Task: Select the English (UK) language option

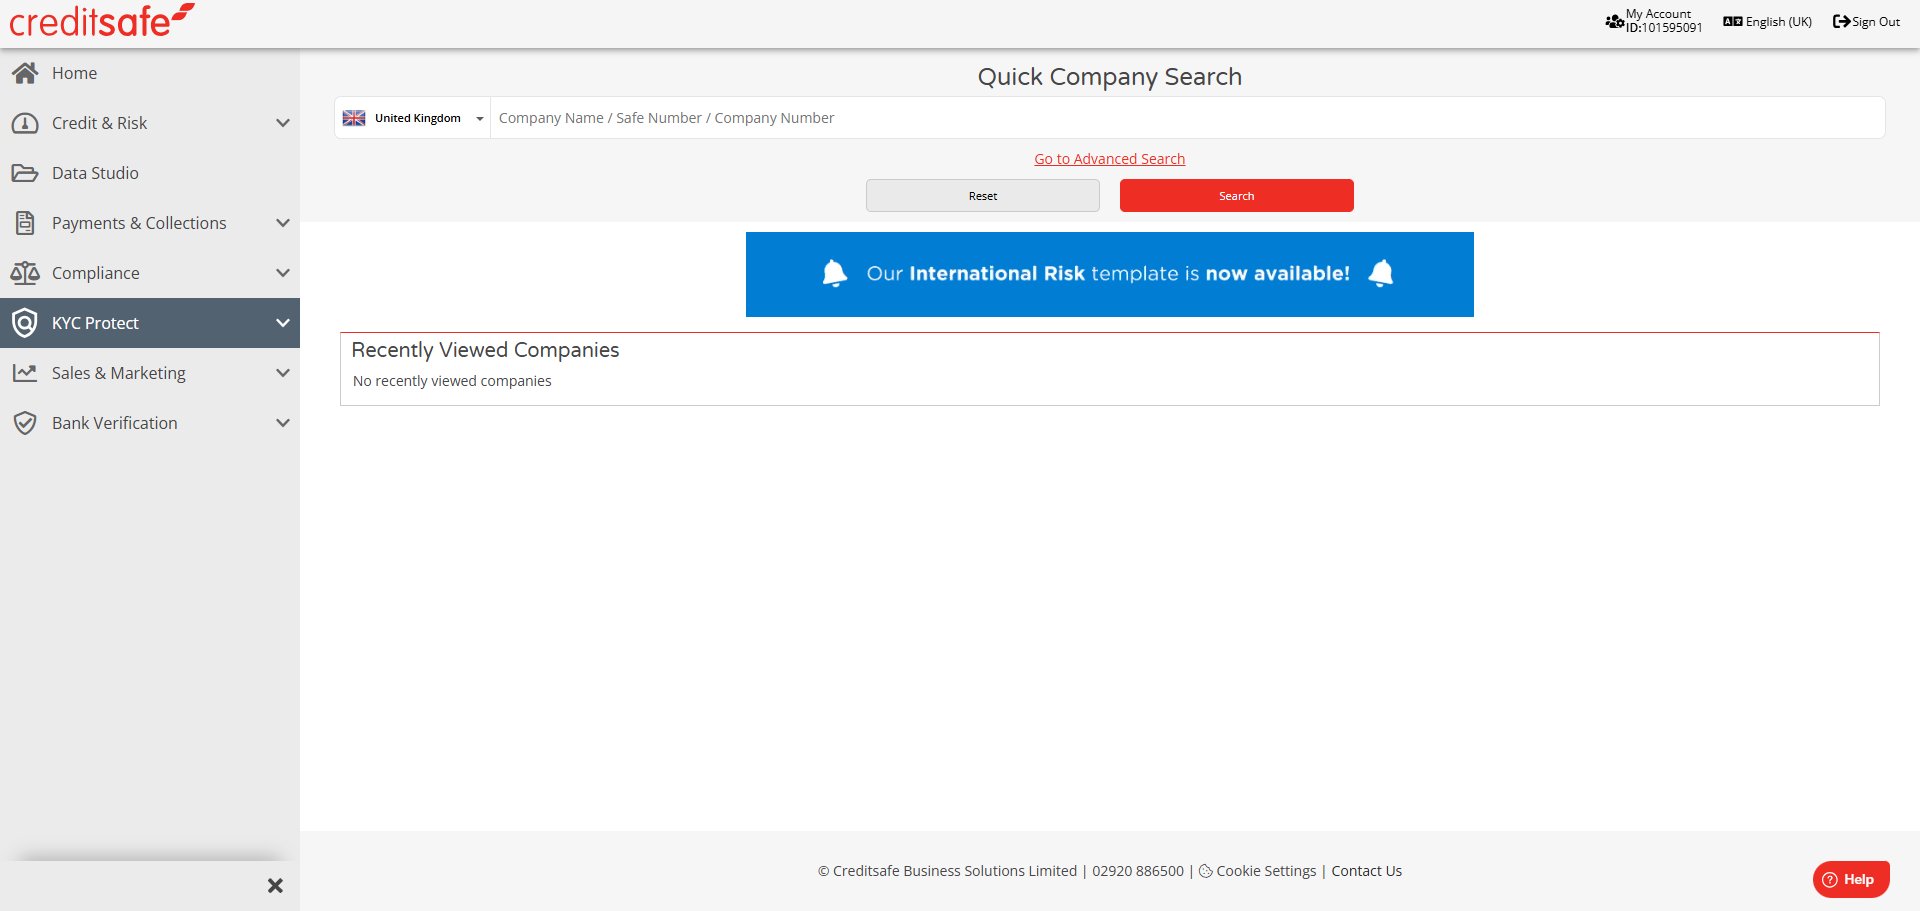Action: click(1766, 21)
